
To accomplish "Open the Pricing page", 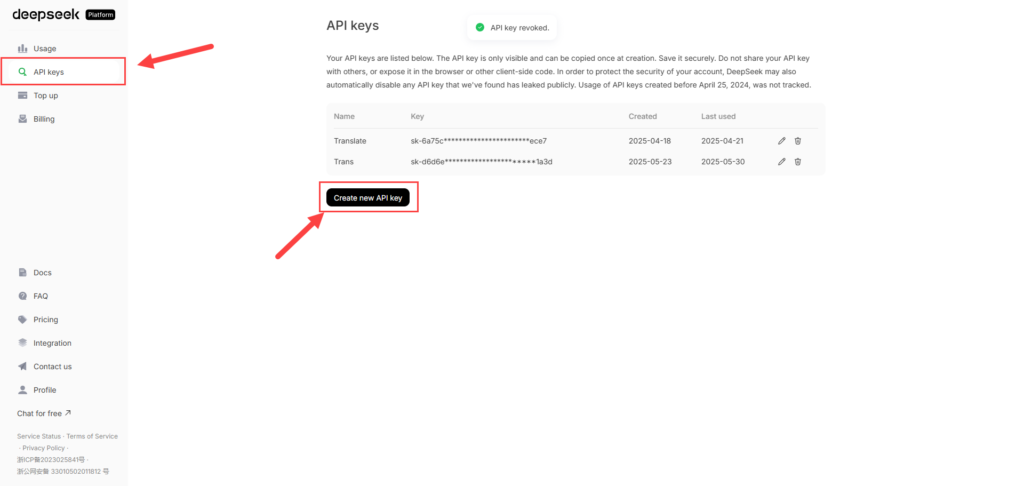I will 46,319.
